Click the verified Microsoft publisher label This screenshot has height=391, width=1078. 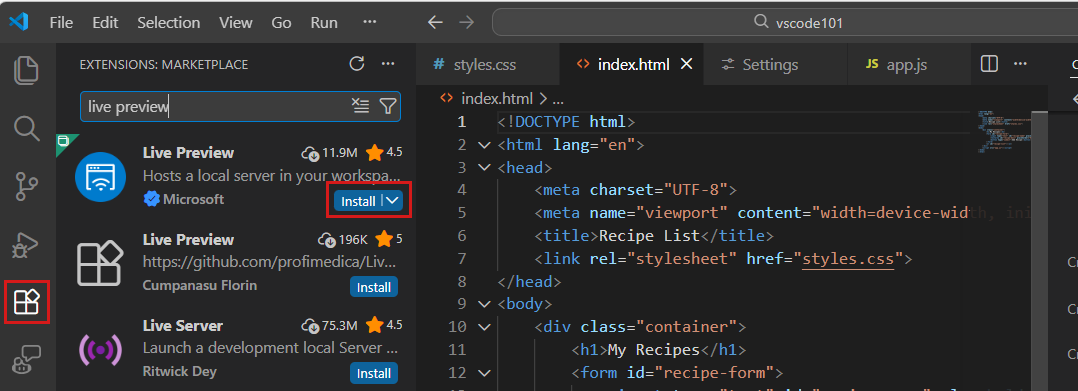[x=184, y=199]
